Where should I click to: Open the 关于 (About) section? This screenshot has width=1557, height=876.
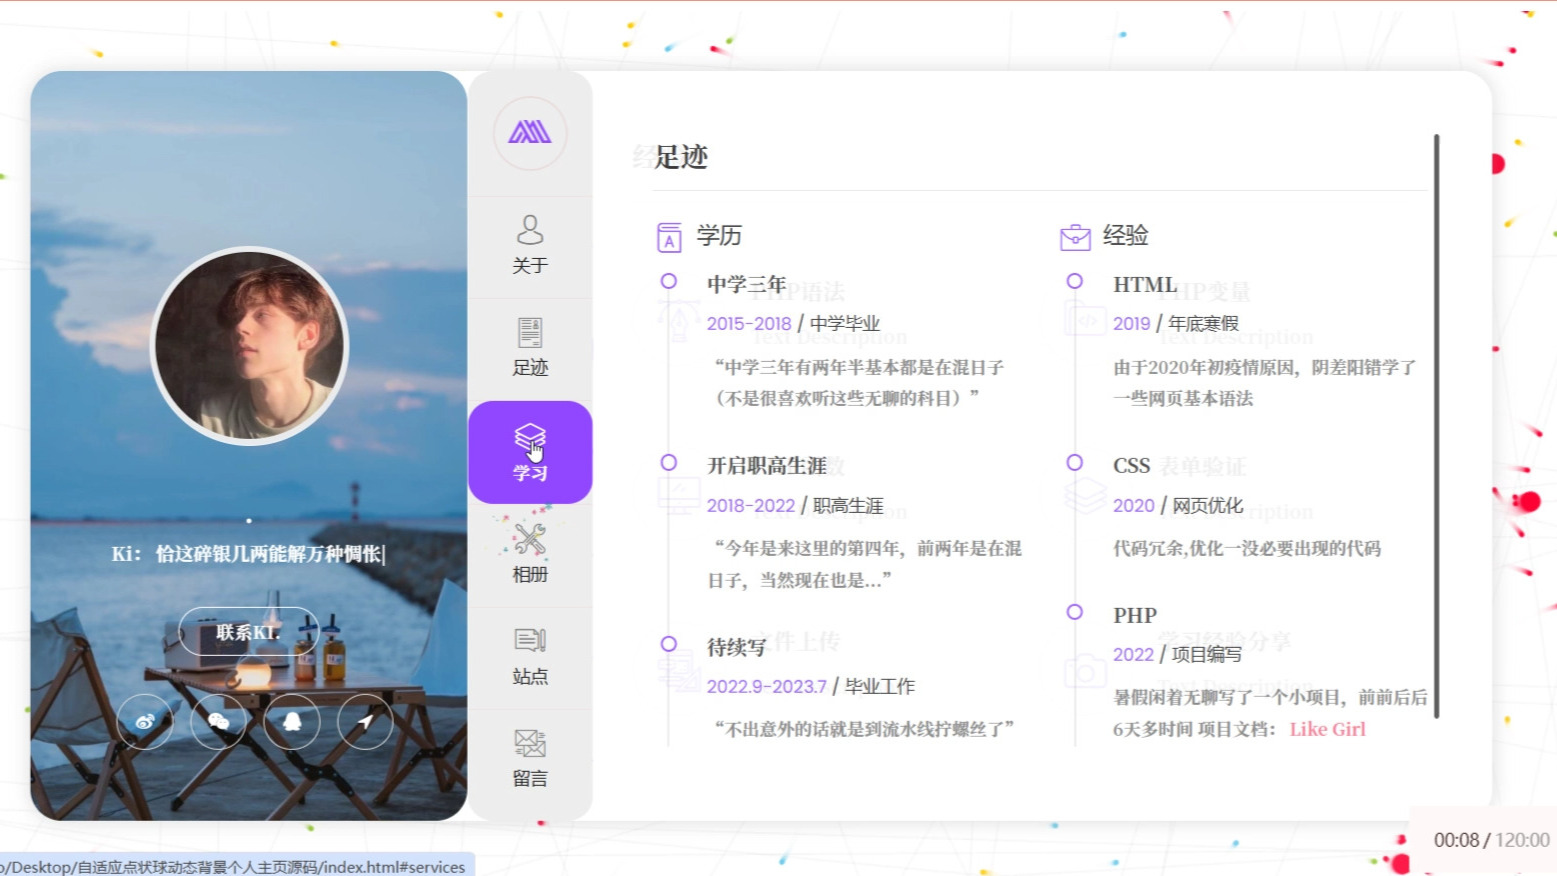pos(530,246)
